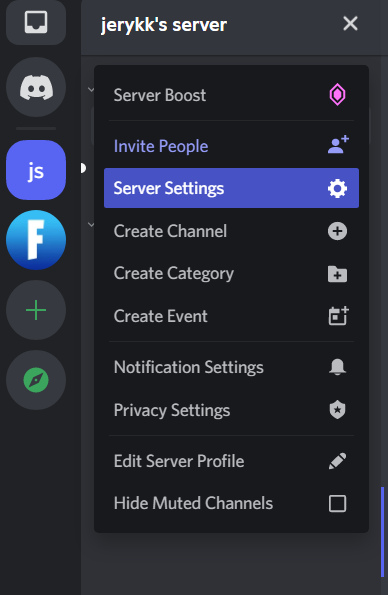Image resolution: width=388 pixels, height=595 pixels.
Task: Click the channel list scrollbar thumb
Action: [382, 532]
